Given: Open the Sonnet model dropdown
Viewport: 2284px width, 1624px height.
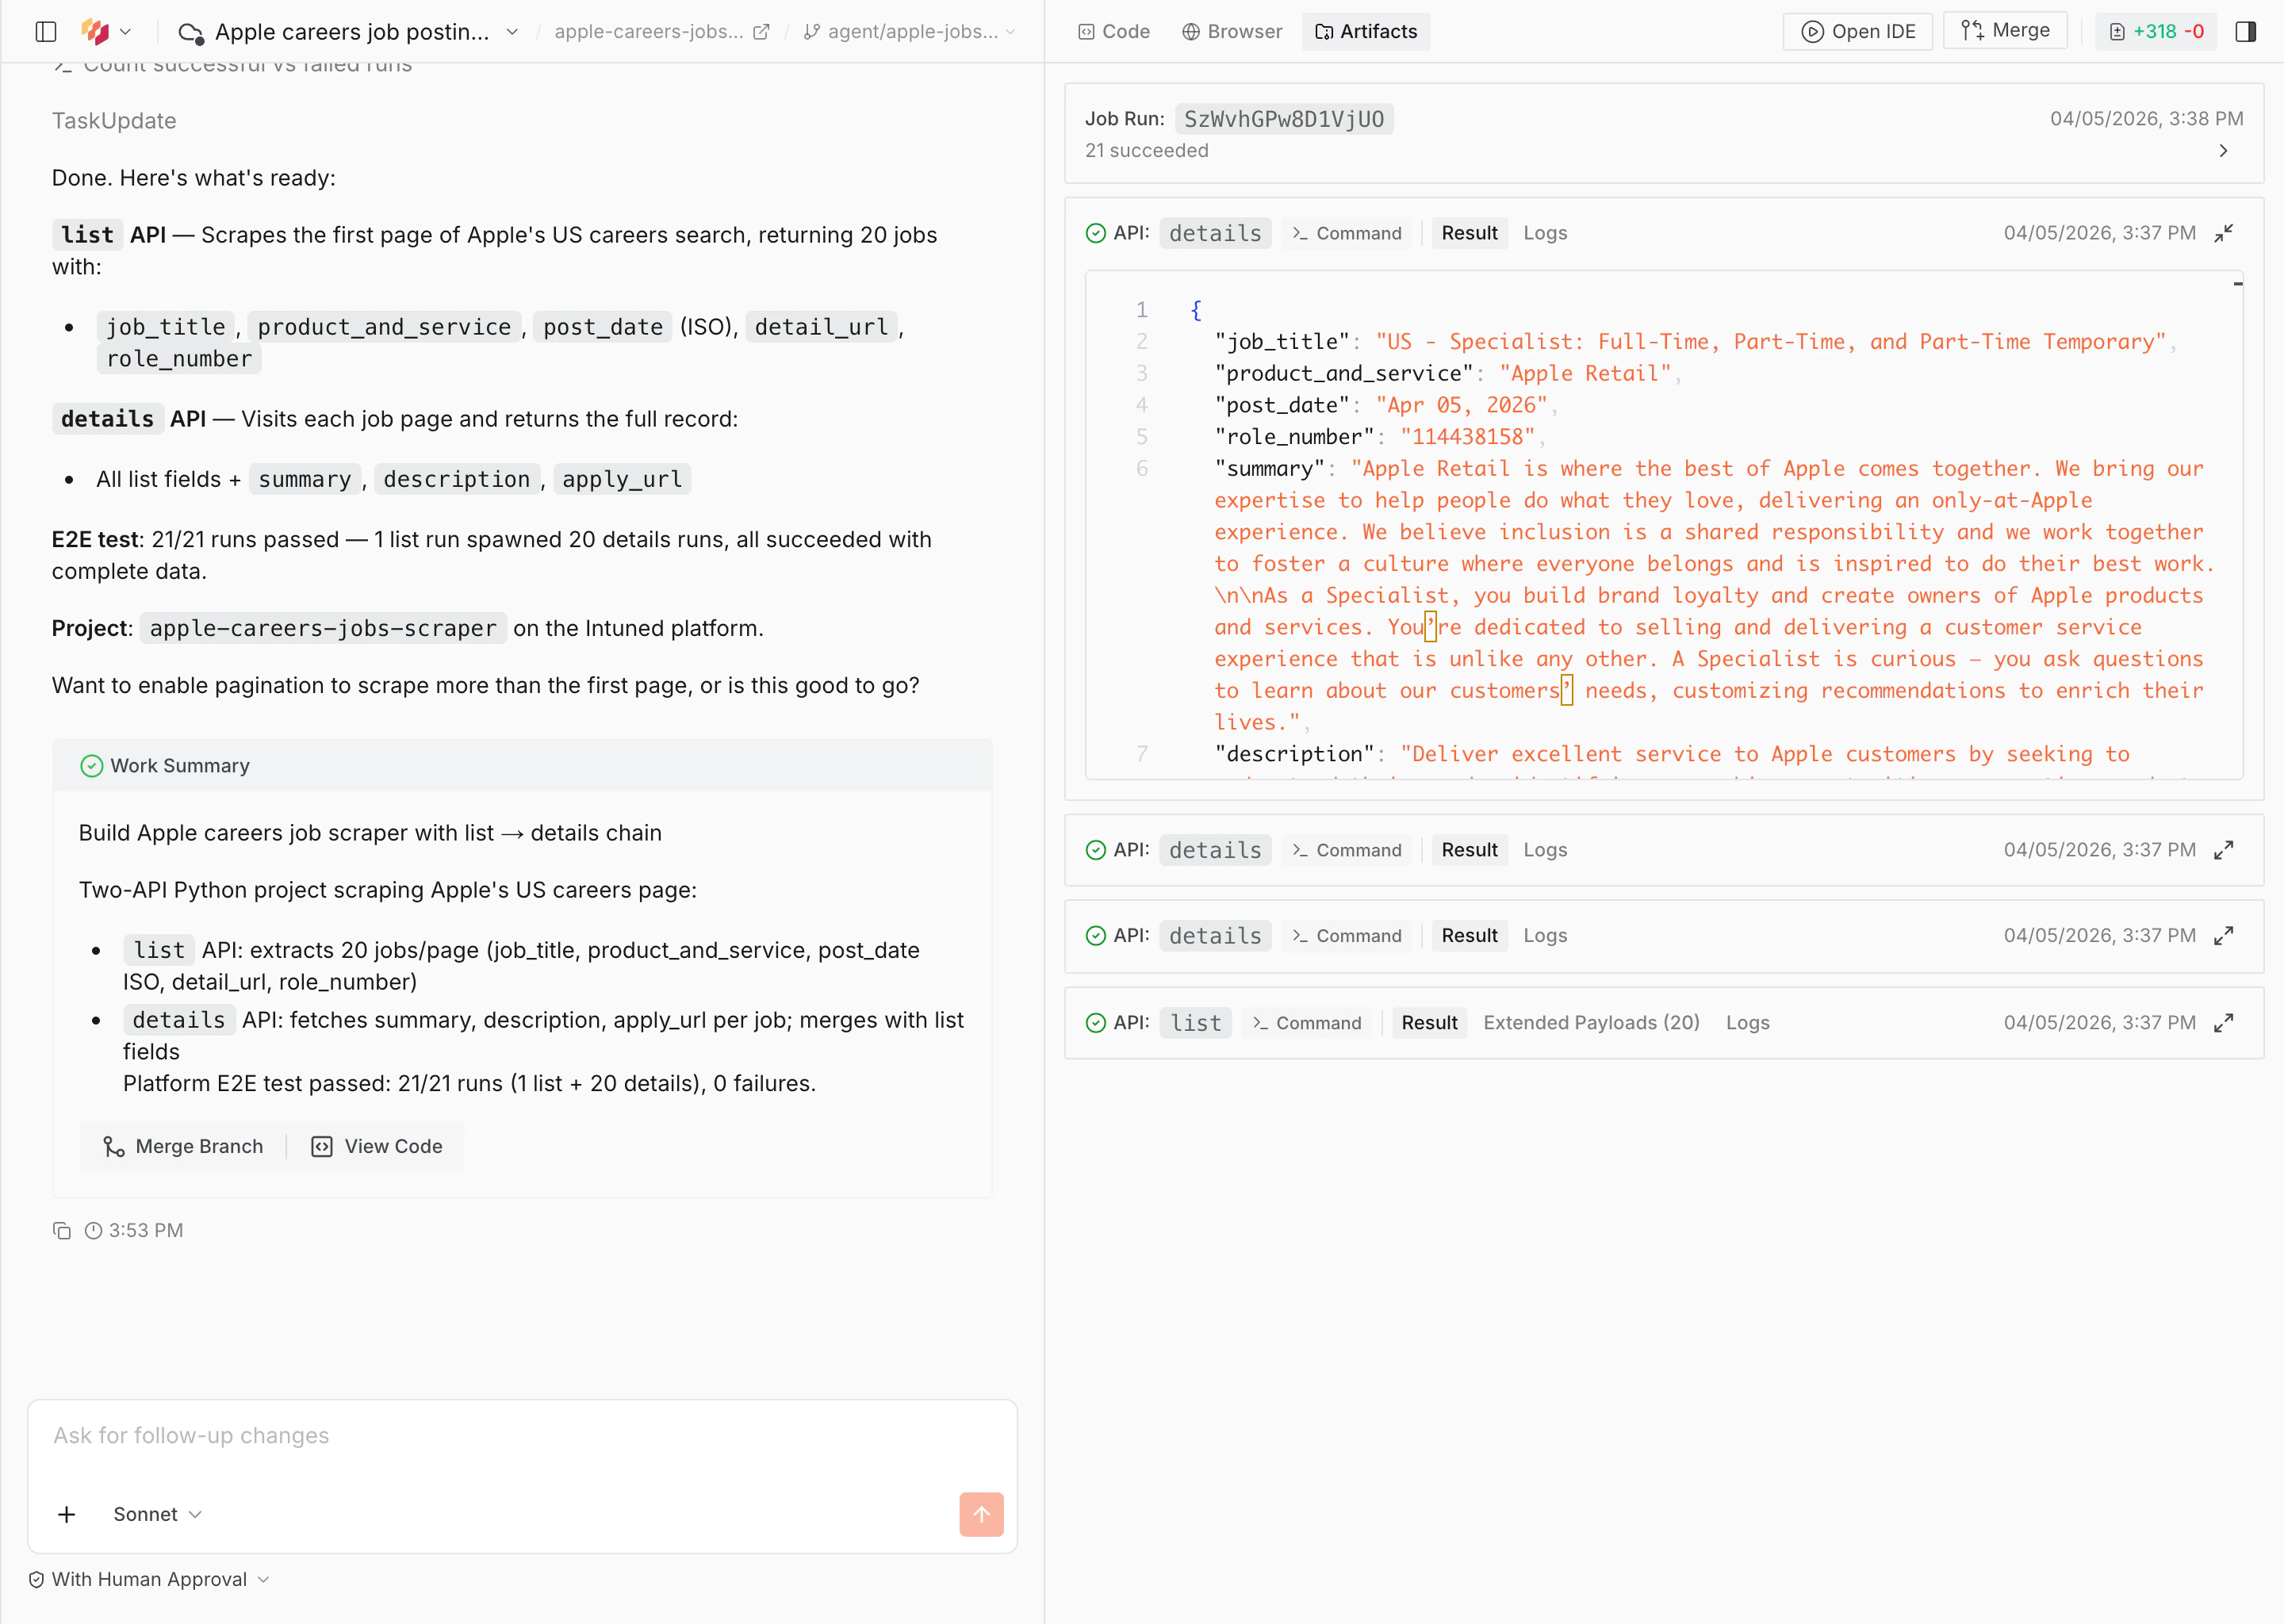Looking at the screenshot, I should 157,1515.
